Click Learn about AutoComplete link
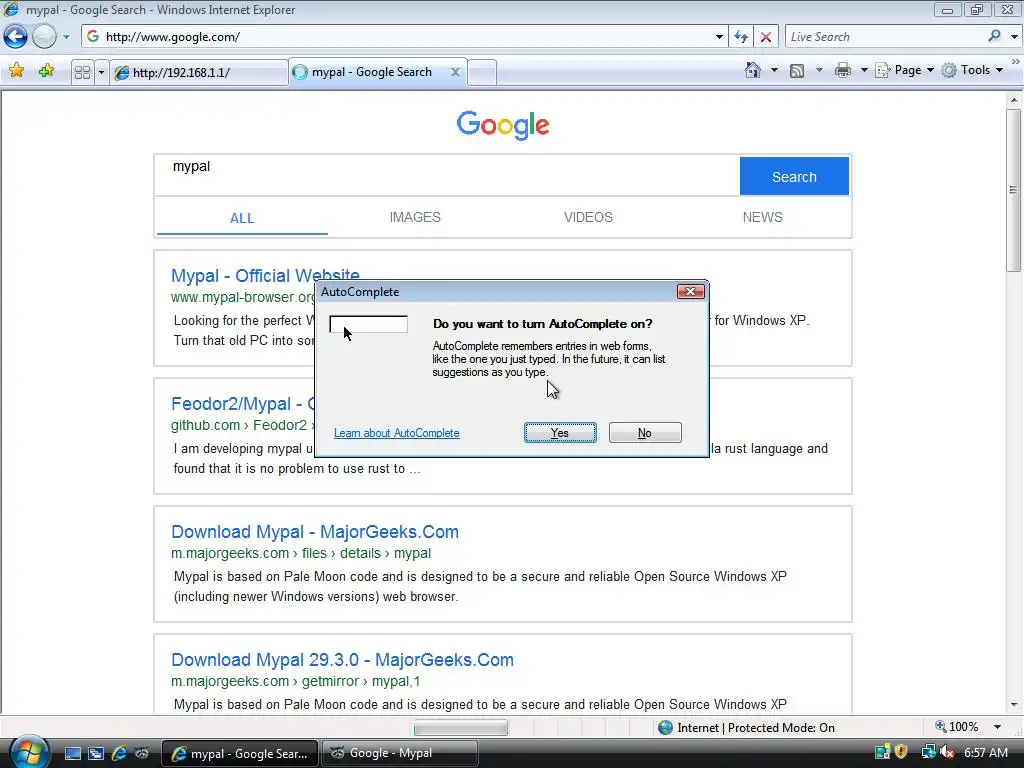This screenshot has height=768, width=1024. click(x=396, y=433)
